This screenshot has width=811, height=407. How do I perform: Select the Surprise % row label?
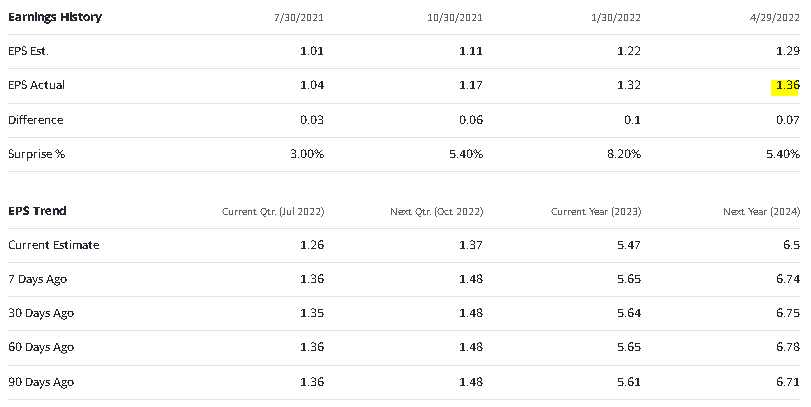click(35, 154)
